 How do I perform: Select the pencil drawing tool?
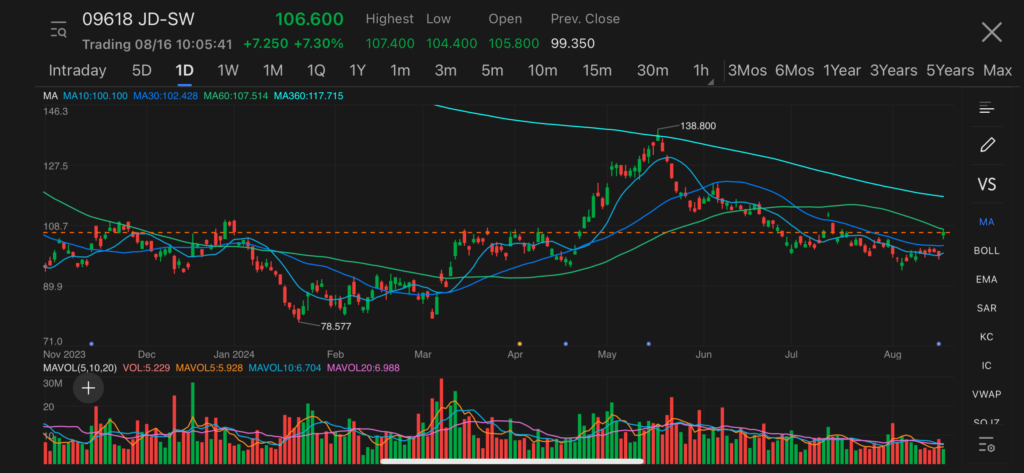click(987, 145)
